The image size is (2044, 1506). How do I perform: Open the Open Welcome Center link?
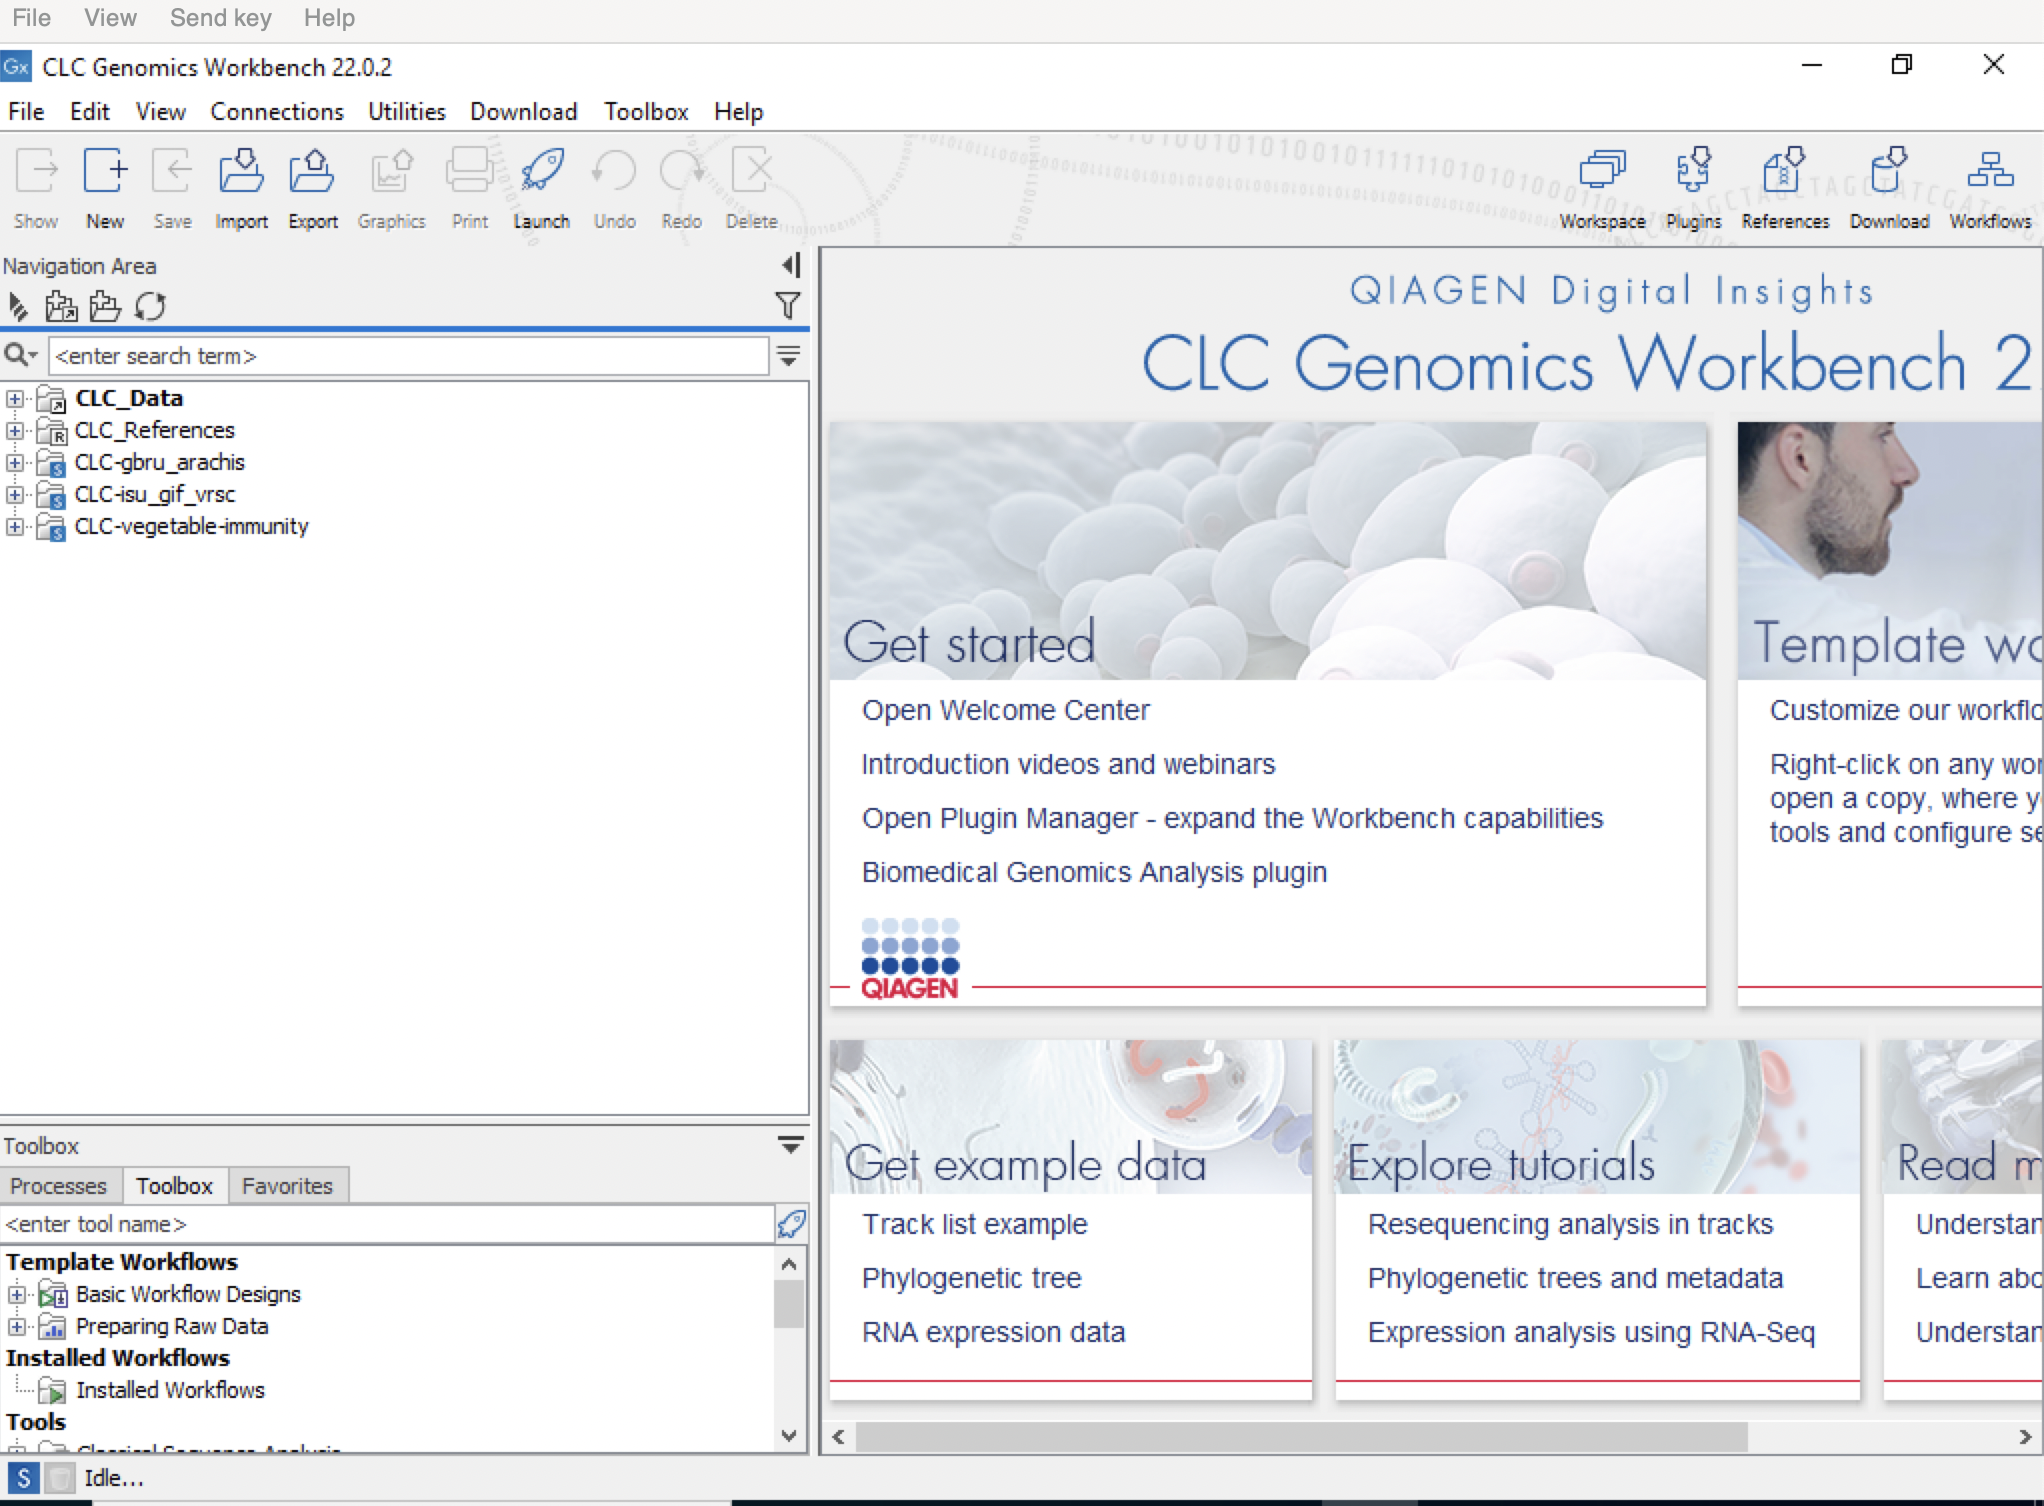point(1005,710)
